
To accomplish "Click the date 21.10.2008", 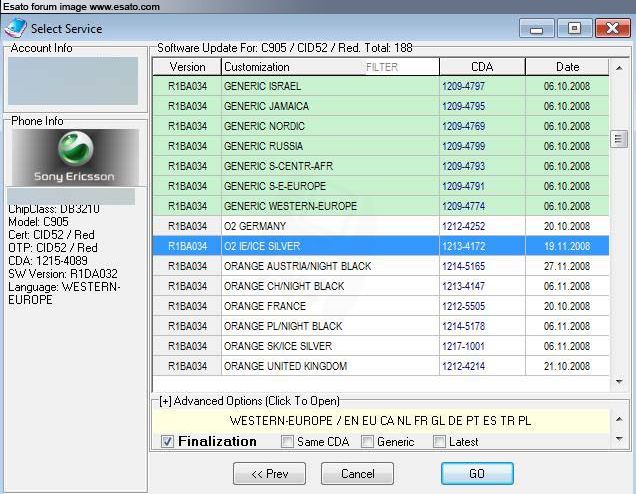I will [567, 366].
